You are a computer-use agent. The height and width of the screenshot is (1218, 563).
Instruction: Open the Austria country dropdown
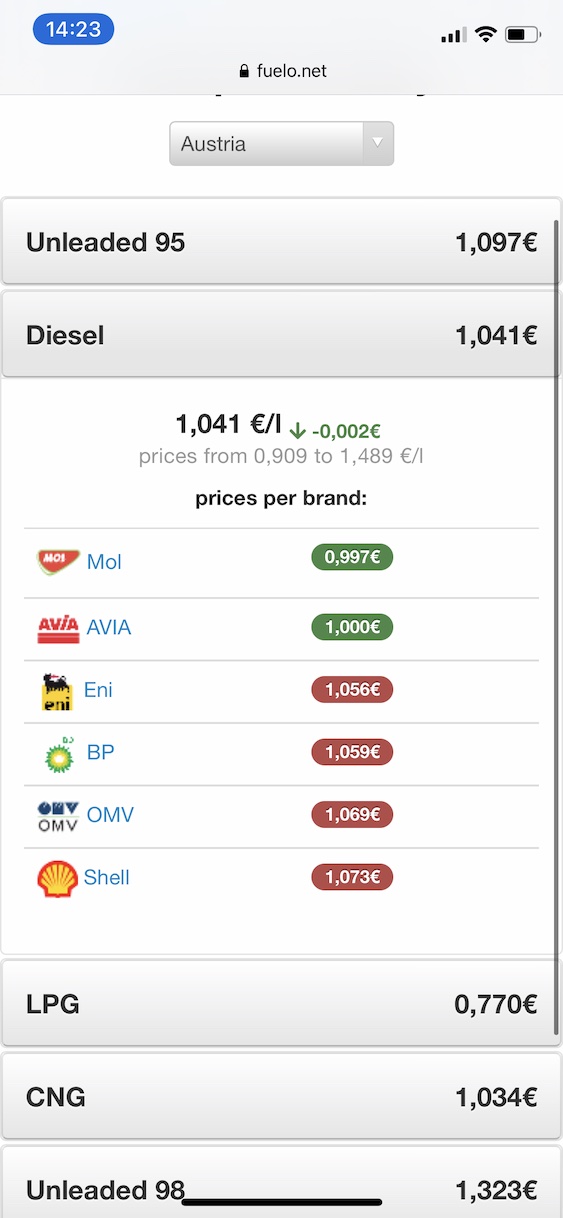coord(281,143)
